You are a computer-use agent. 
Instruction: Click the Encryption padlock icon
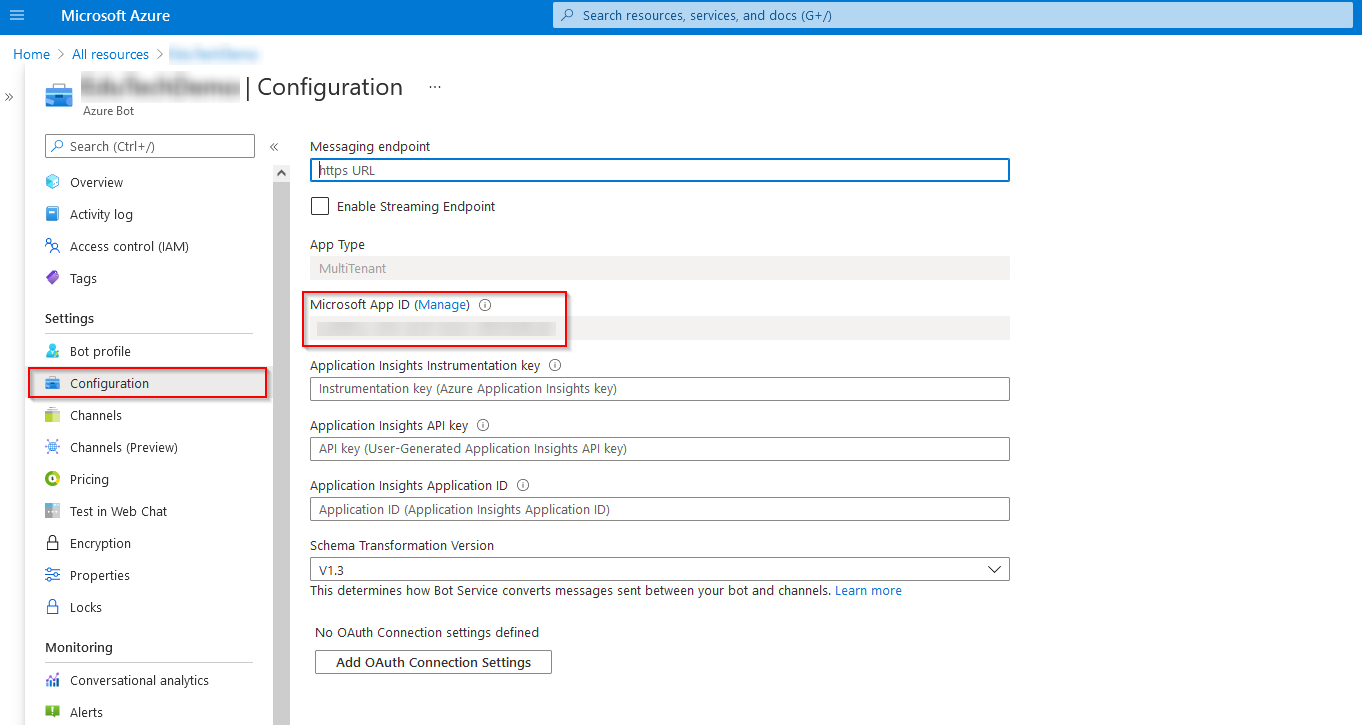click(x=53, y=543)
